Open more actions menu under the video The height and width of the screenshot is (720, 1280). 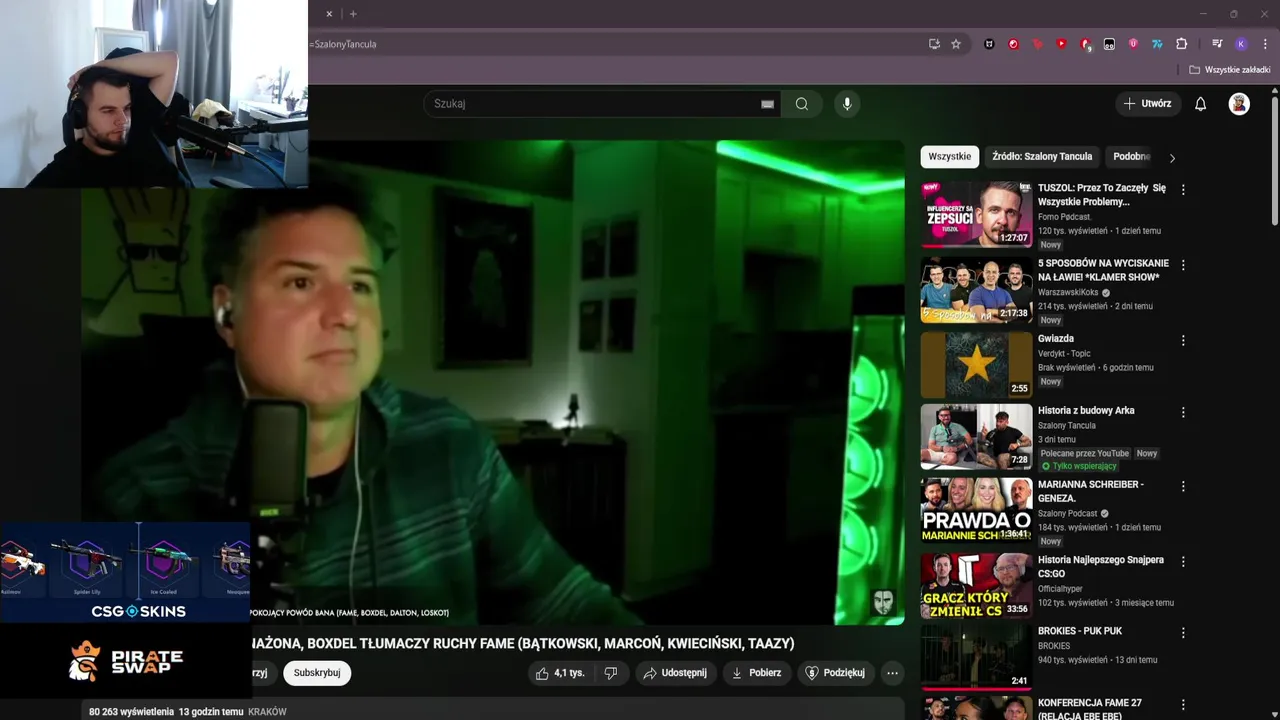tap(892, 673)
